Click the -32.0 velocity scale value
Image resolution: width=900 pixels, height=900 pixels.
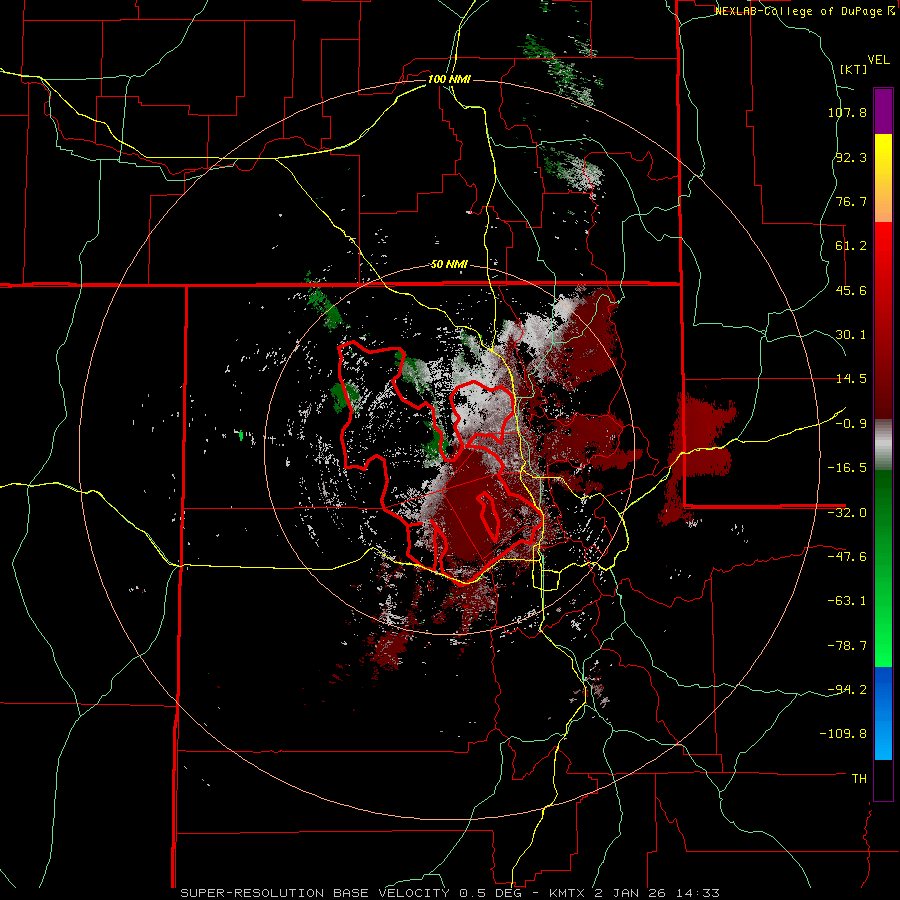point(847,513)
